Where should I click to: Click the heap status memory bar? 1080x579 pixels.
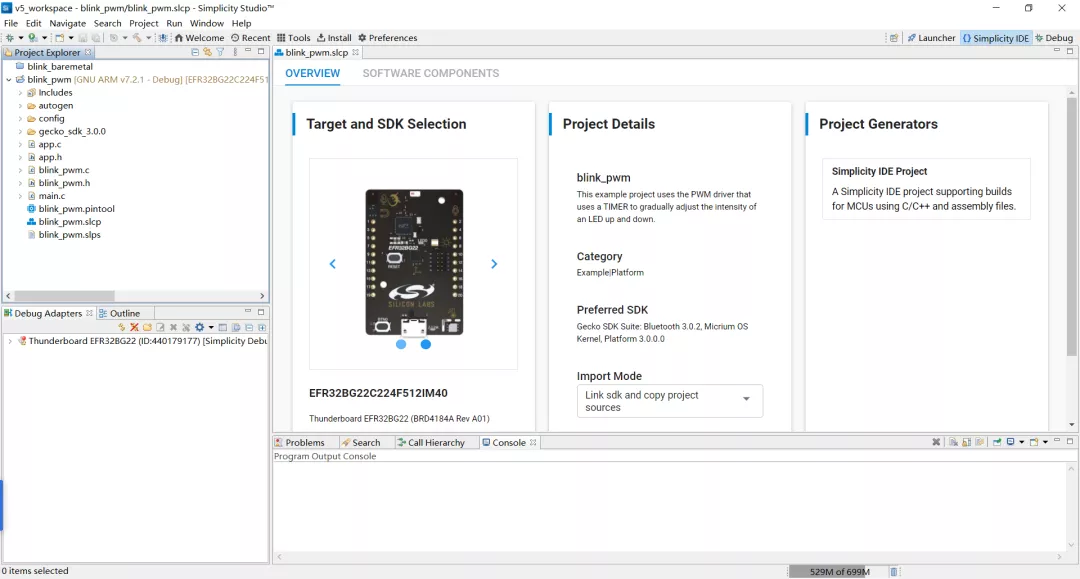click(839, 572)
